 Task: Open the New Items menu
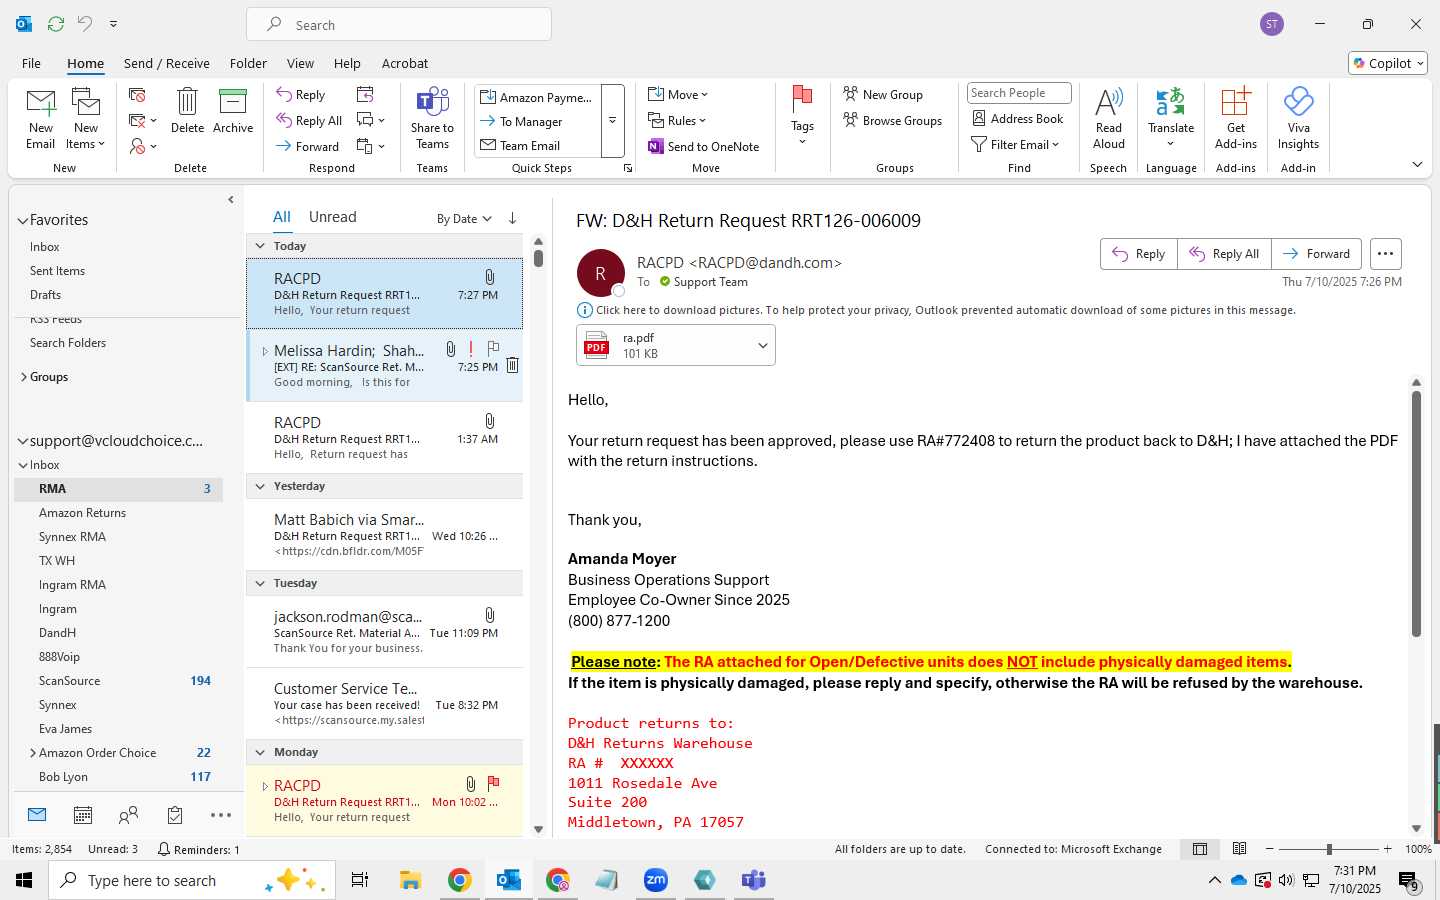(86, 118)
